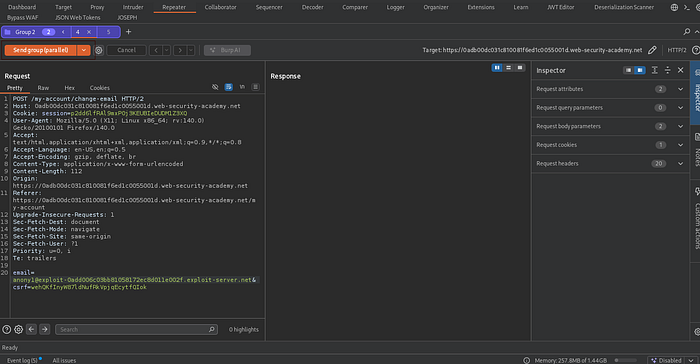Go to the Decoder tab
Screen dimensions: 700x364
coord(312,7)
